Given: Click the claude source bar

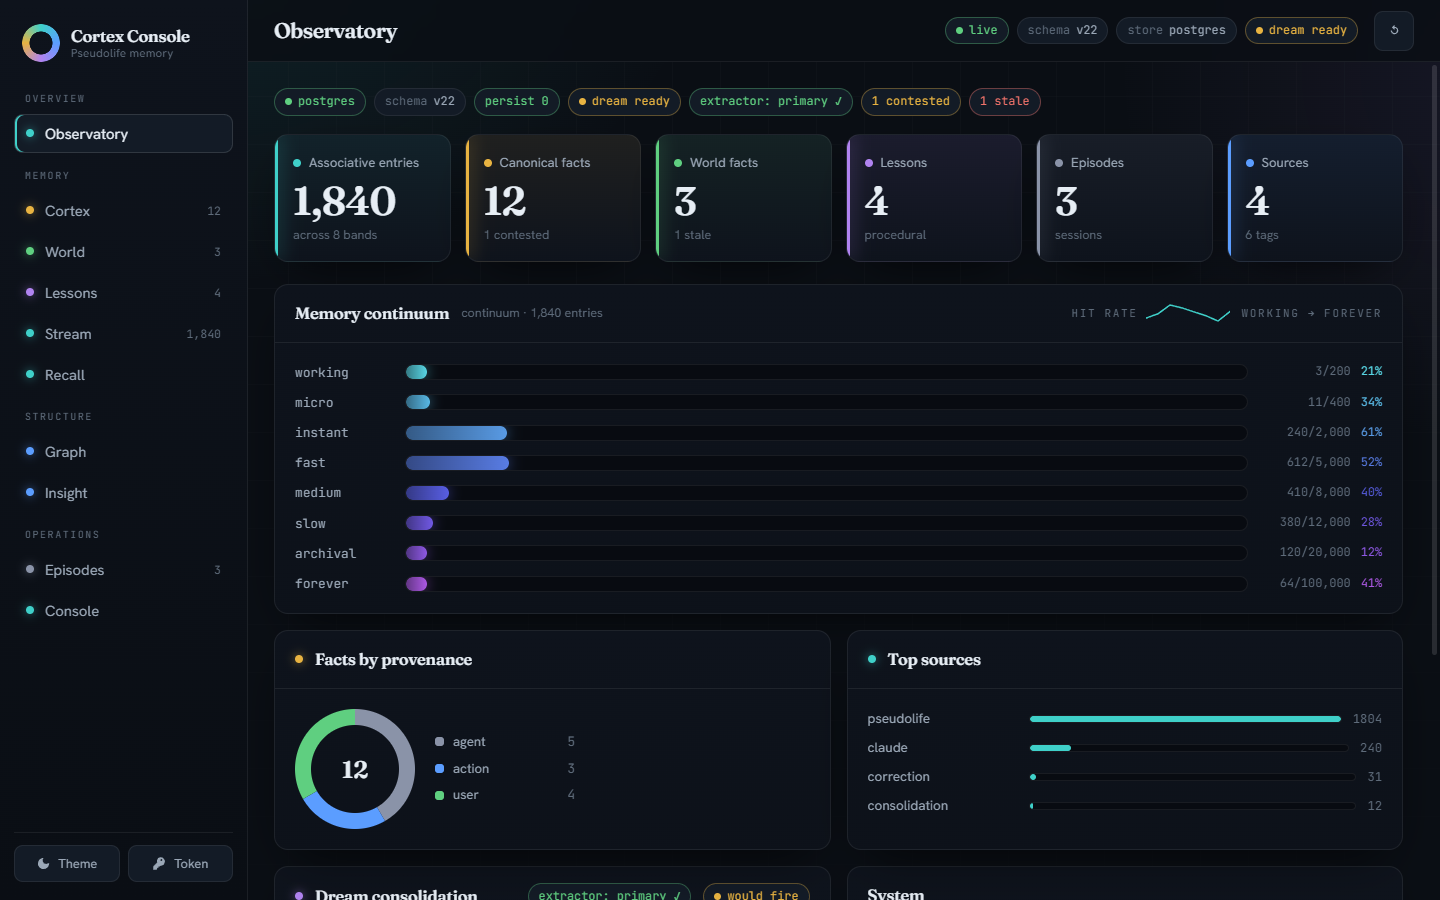Looking at the screenshot, I should coord(1189,748).
